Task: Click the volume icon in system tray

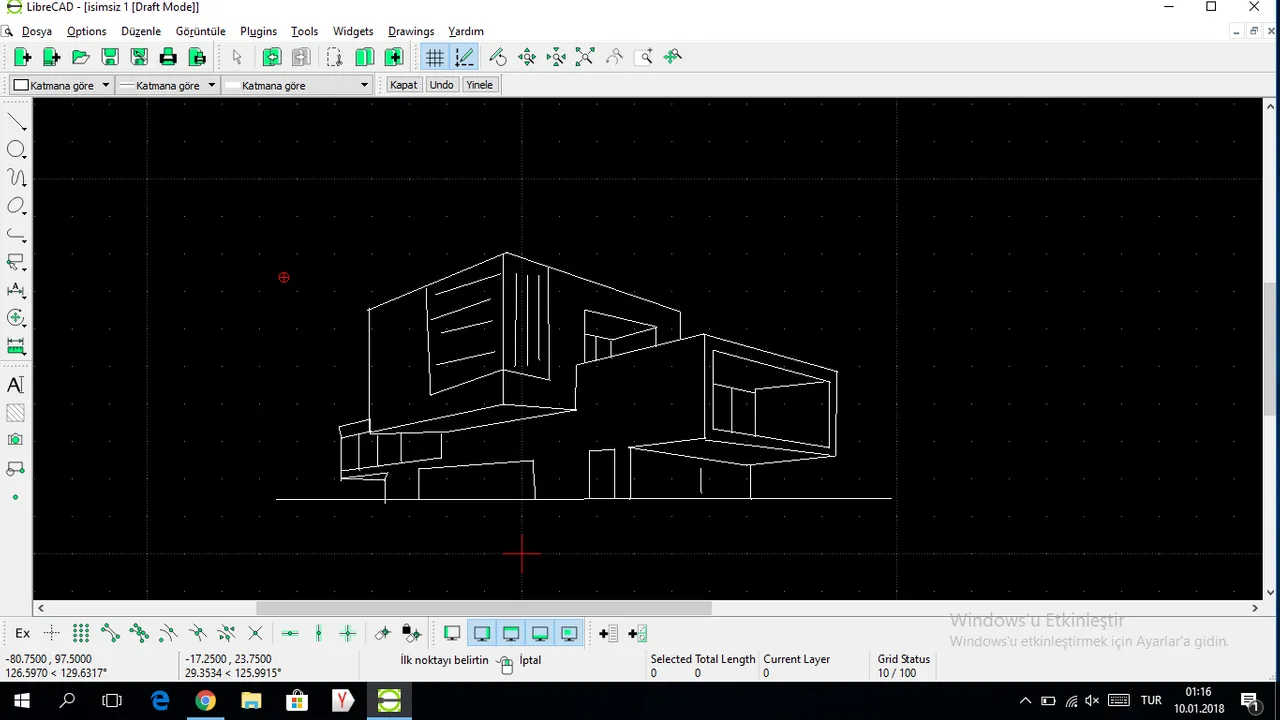Action: coord(1092,701)
